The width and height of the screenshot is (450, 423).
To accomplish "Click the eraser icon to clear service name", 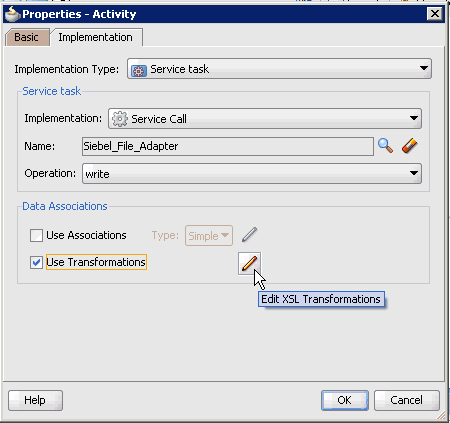I will (x=410, y=146).
